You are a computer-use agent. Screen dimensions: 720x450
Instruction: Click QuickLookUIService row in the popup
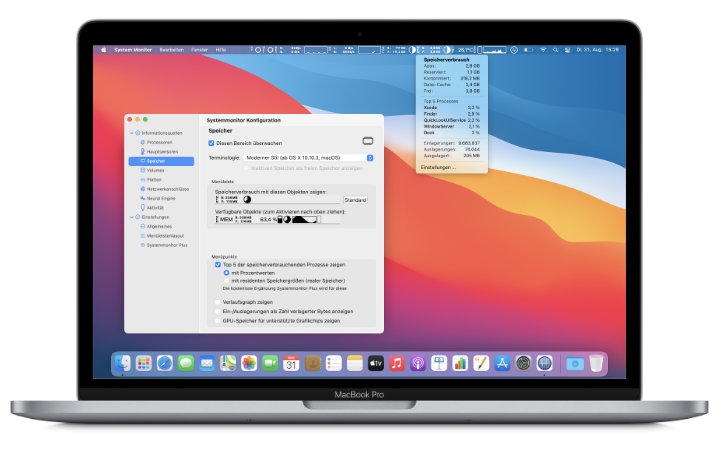coord(451,120)
